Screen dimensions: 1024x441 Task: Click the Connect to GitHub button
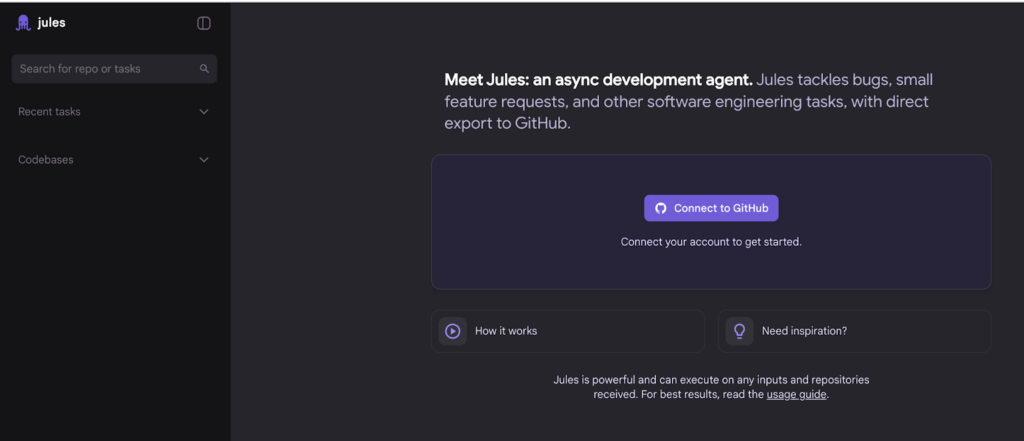pos(711,208)
